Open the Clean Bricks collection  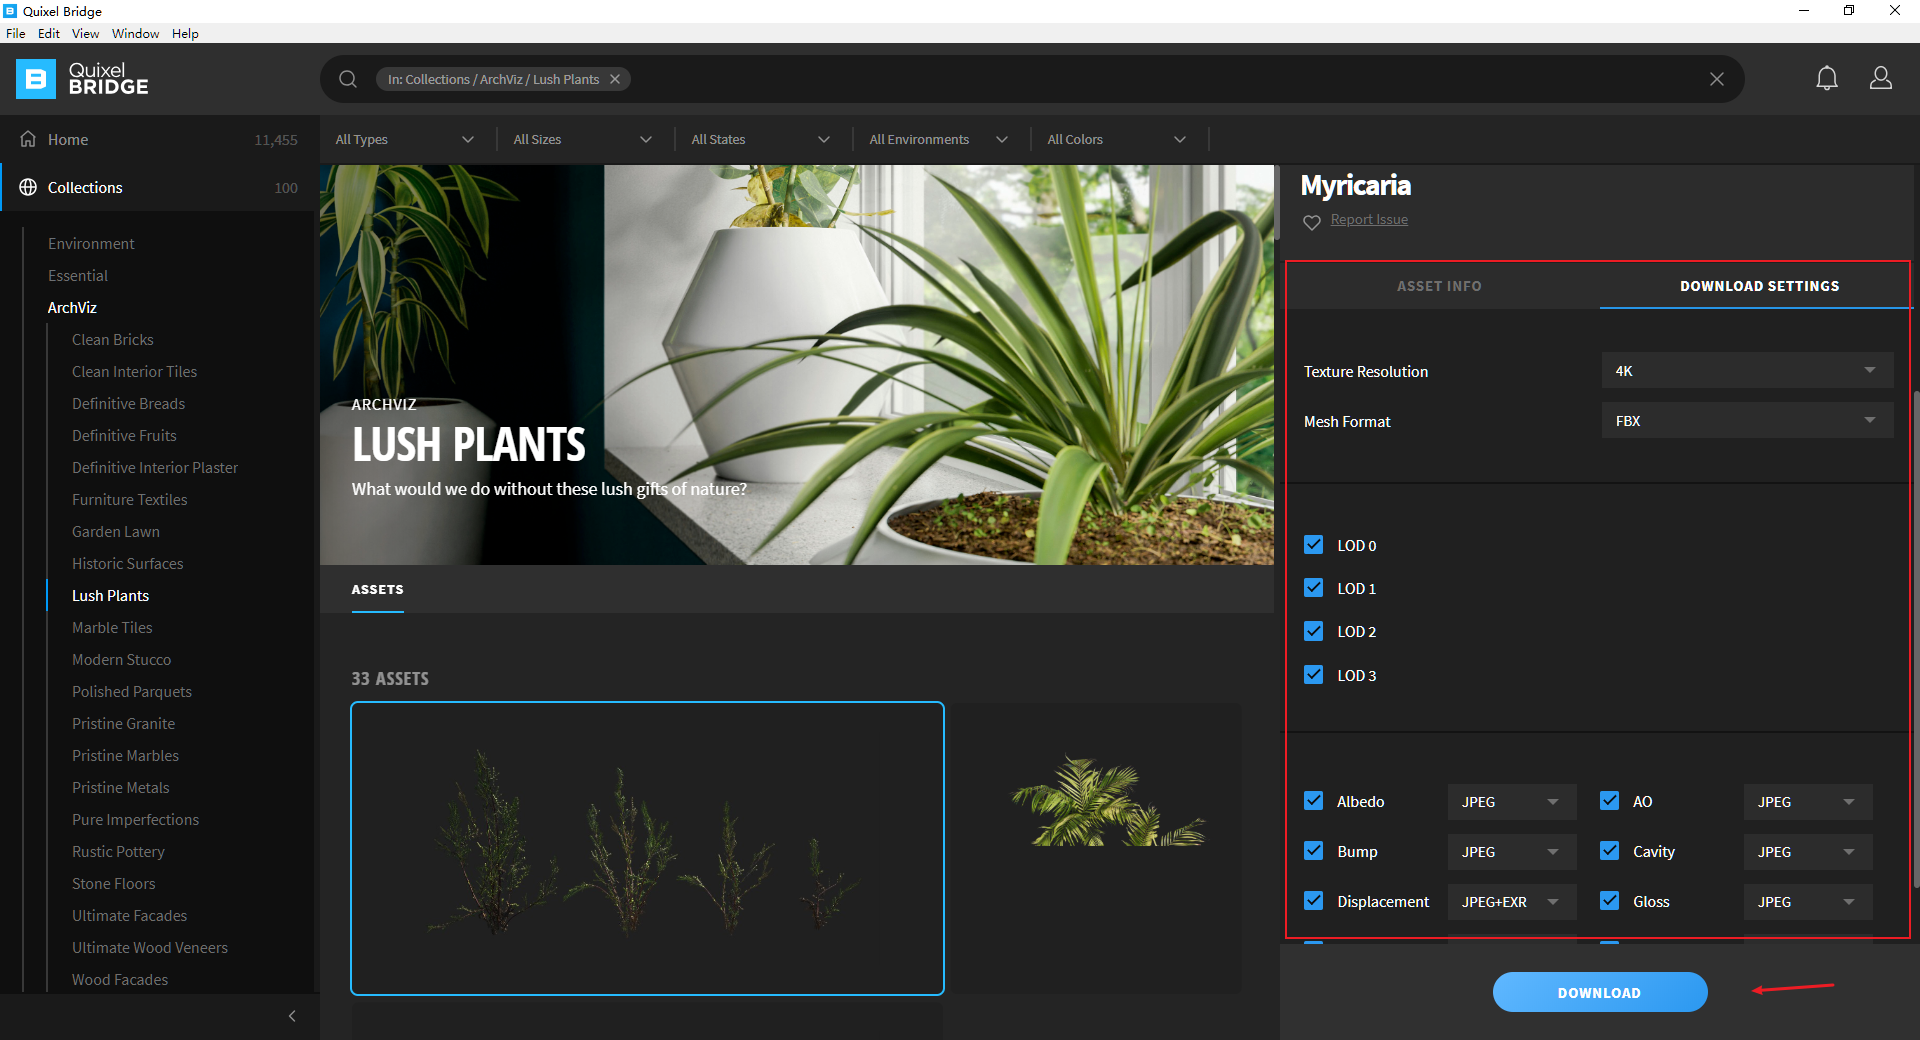113,339
